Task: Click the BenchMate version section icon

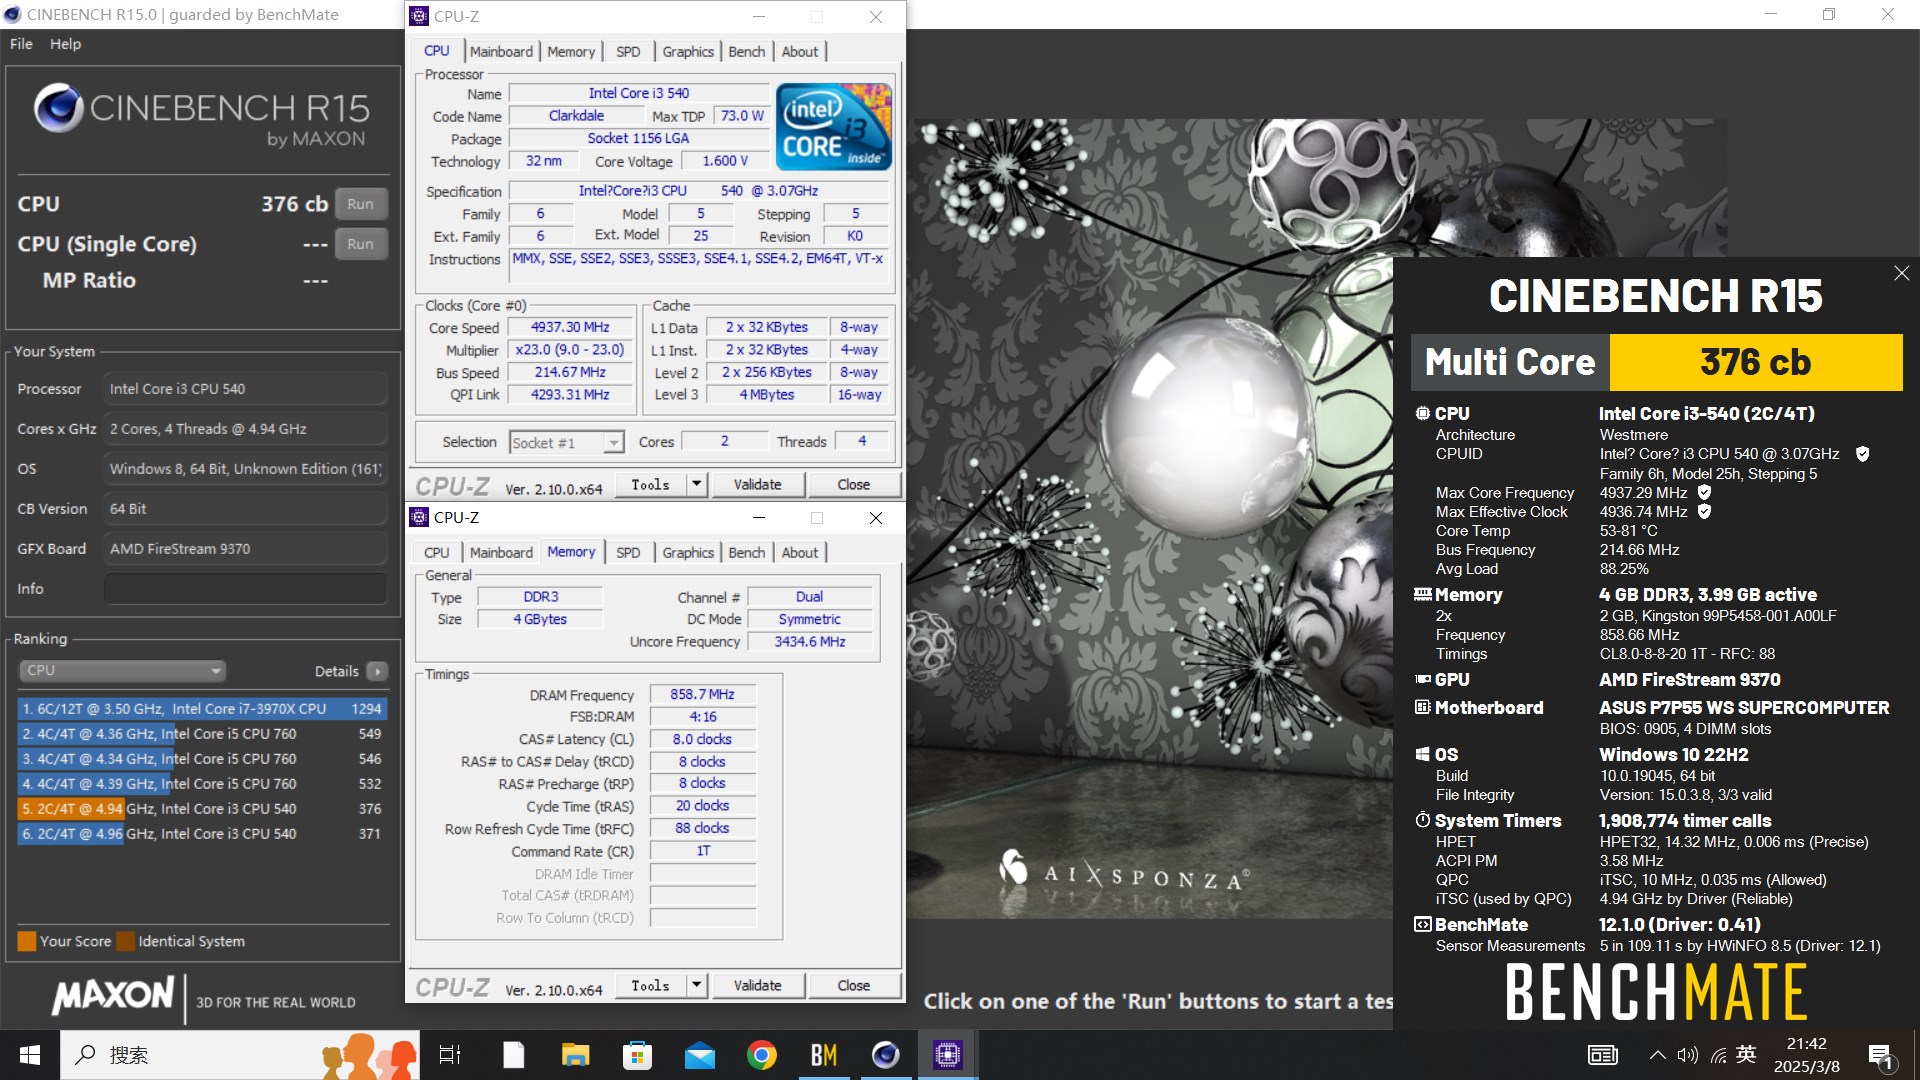Action: [1422, 924]
